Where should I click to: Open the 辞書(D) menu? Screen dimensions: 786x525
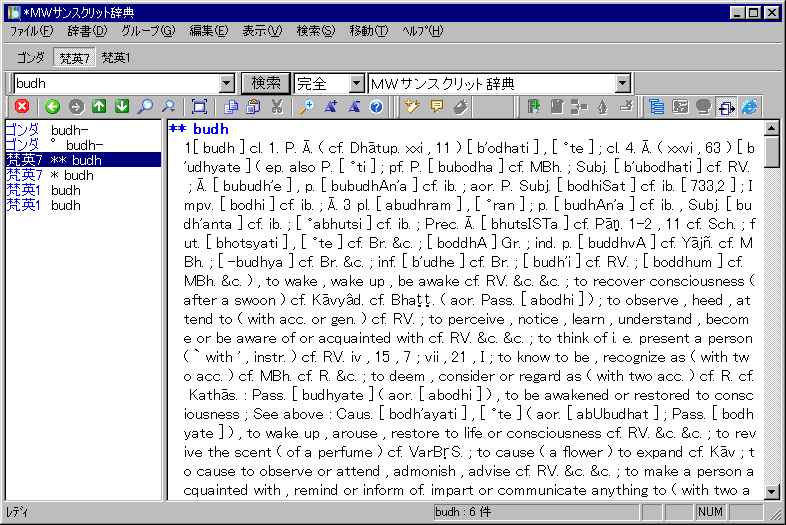(x=87, y=31)
